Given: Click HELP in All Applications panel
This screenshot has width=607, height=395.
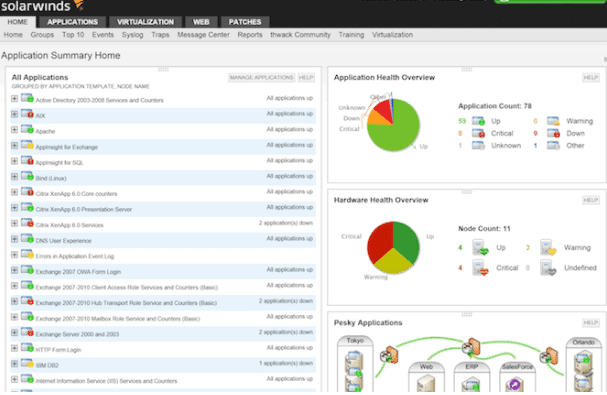Looking at the screenshot, I should 306,77.
